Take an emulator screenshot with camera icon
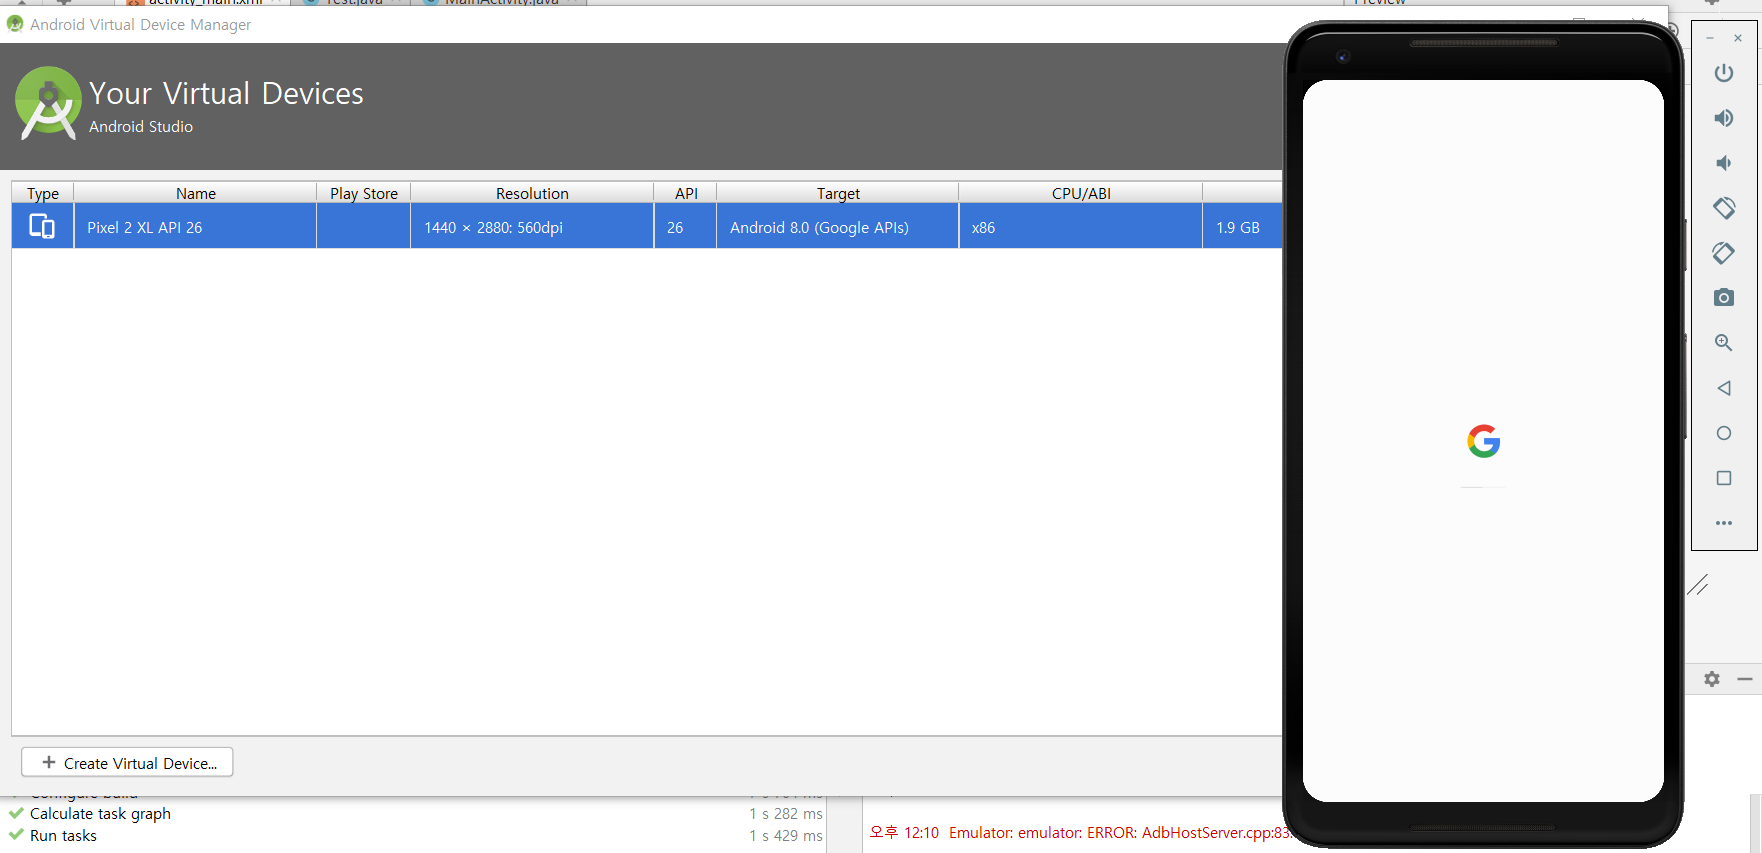 [1724, 298]
